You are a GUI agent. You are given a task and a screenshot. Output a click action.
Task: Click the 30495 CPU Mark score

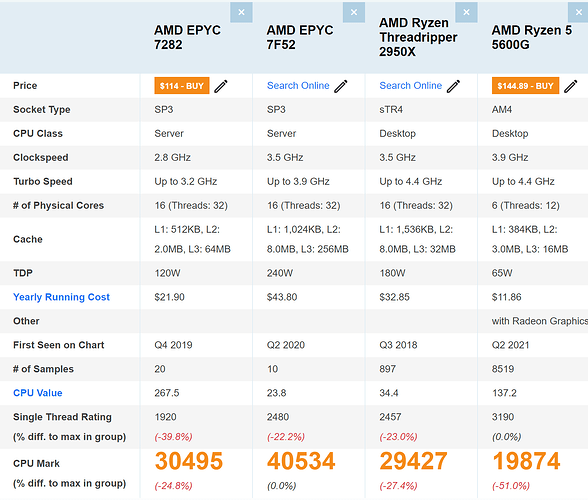189,461
